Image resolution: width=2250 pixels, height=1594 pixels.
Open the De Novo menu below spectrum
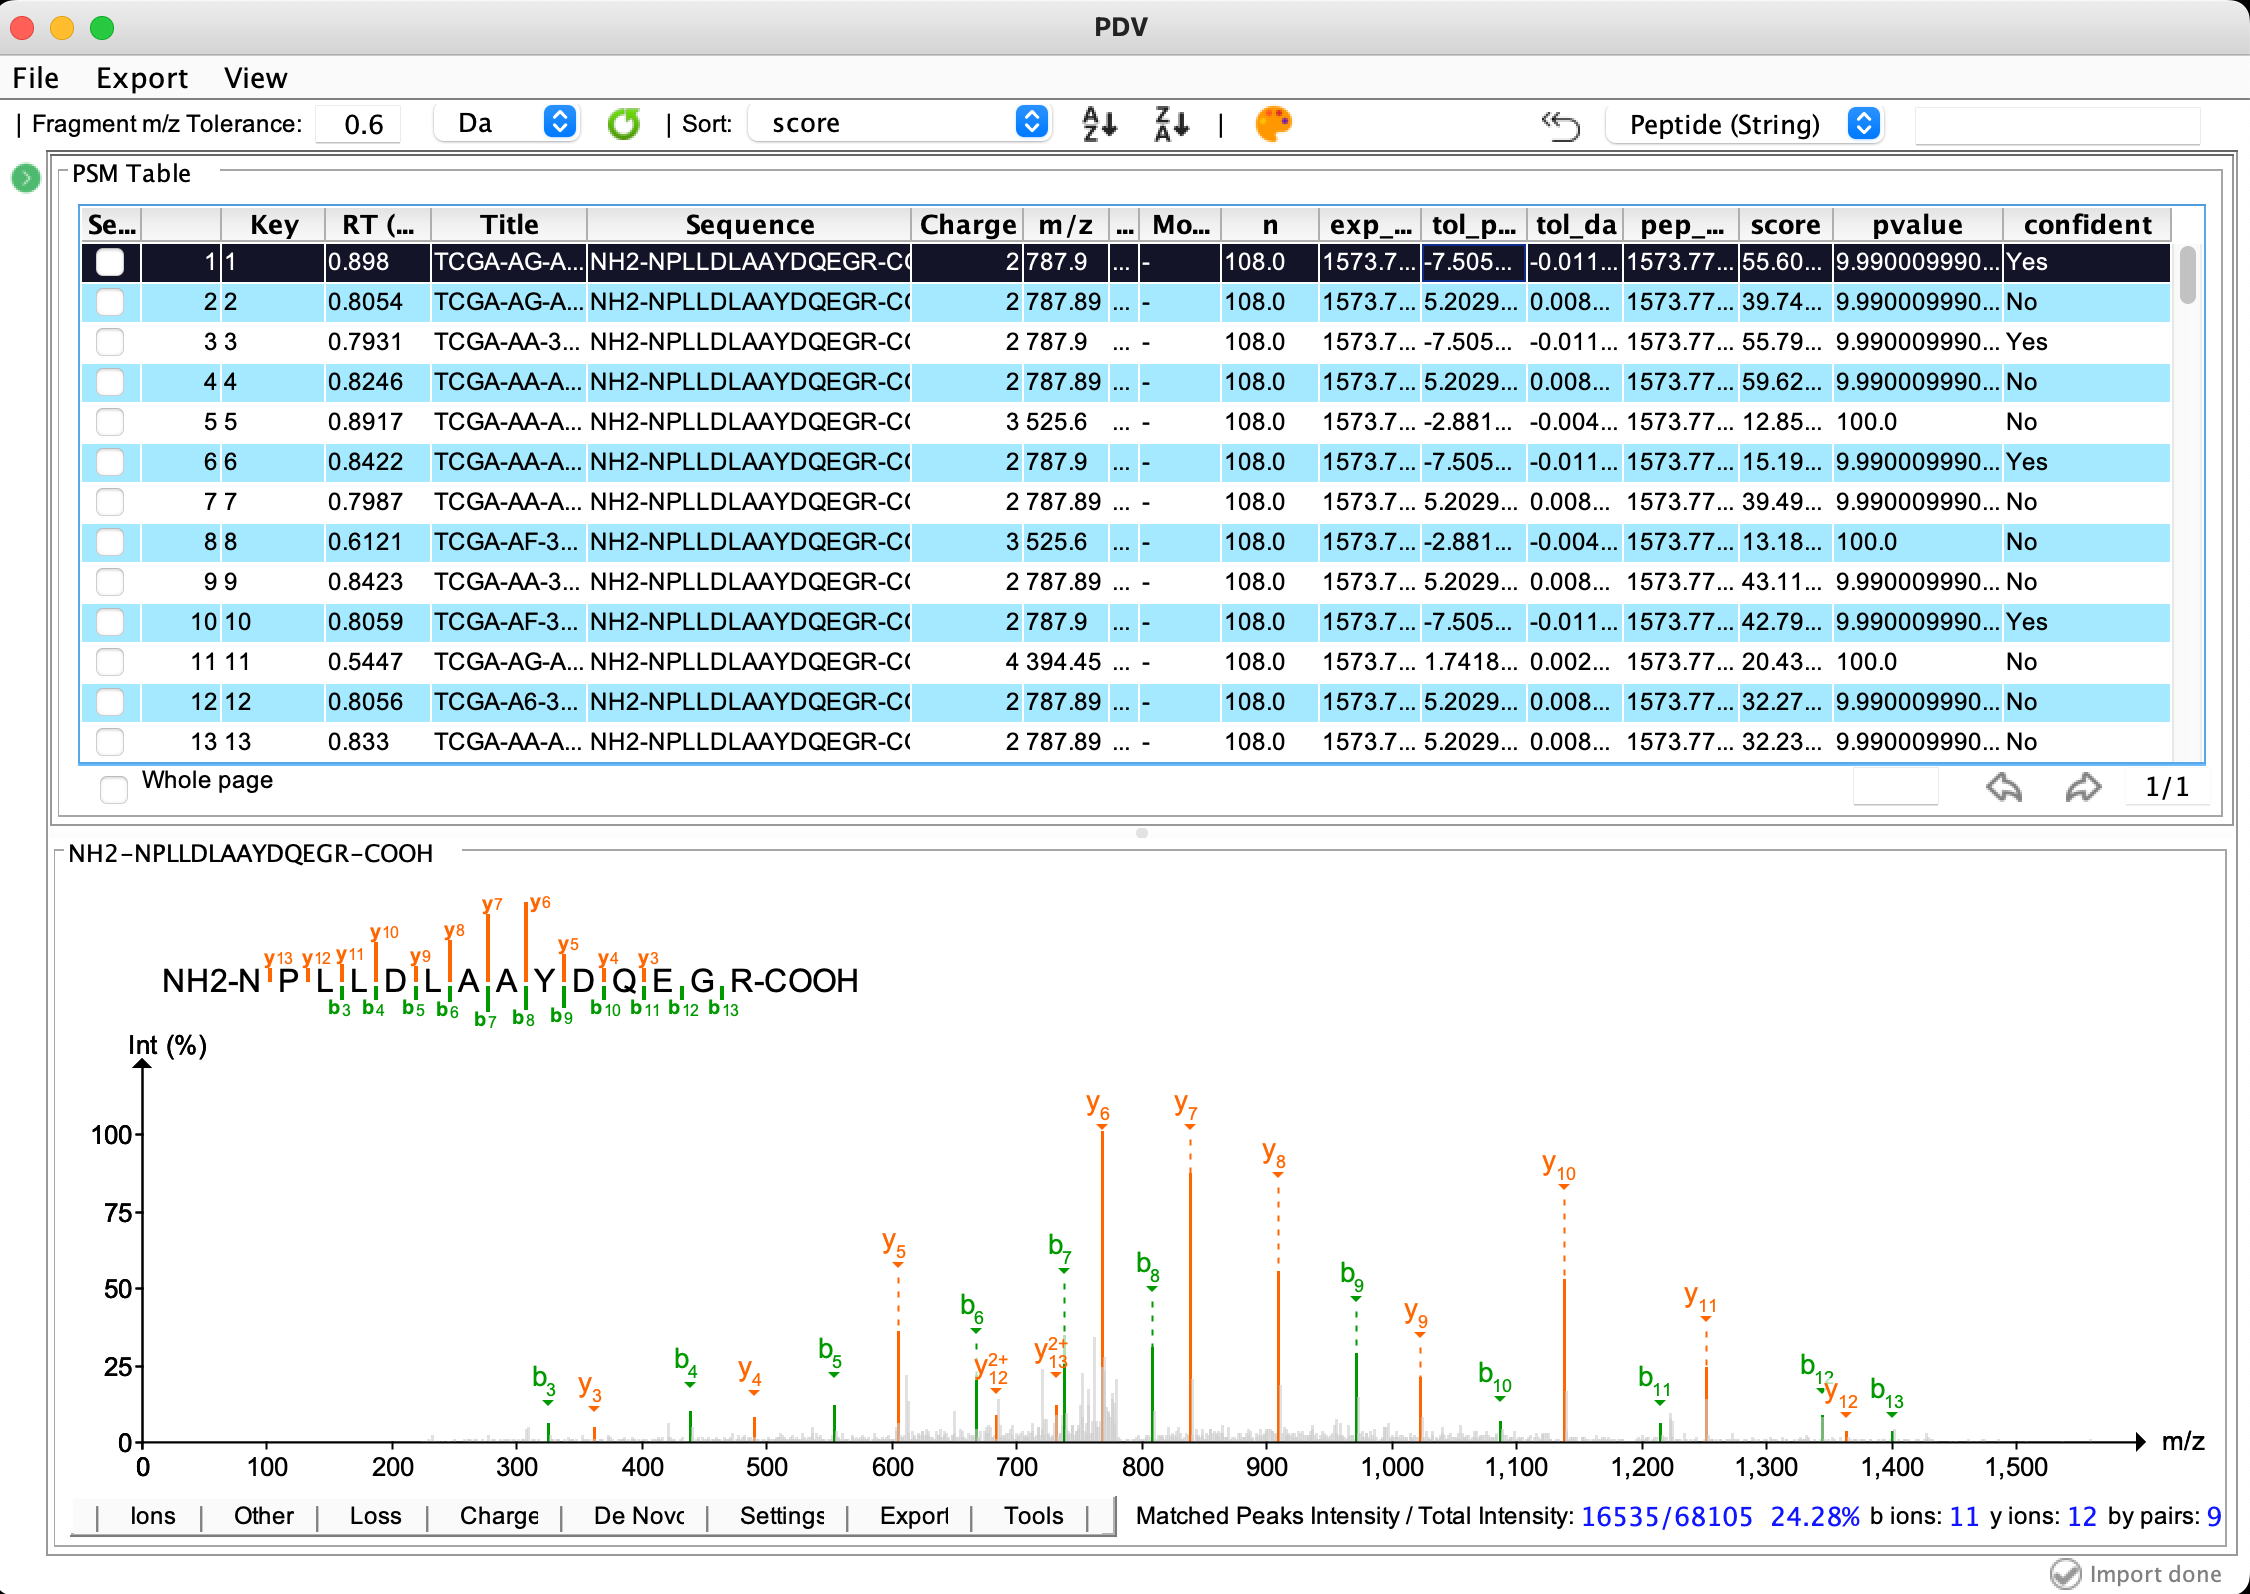[638, 1516]
